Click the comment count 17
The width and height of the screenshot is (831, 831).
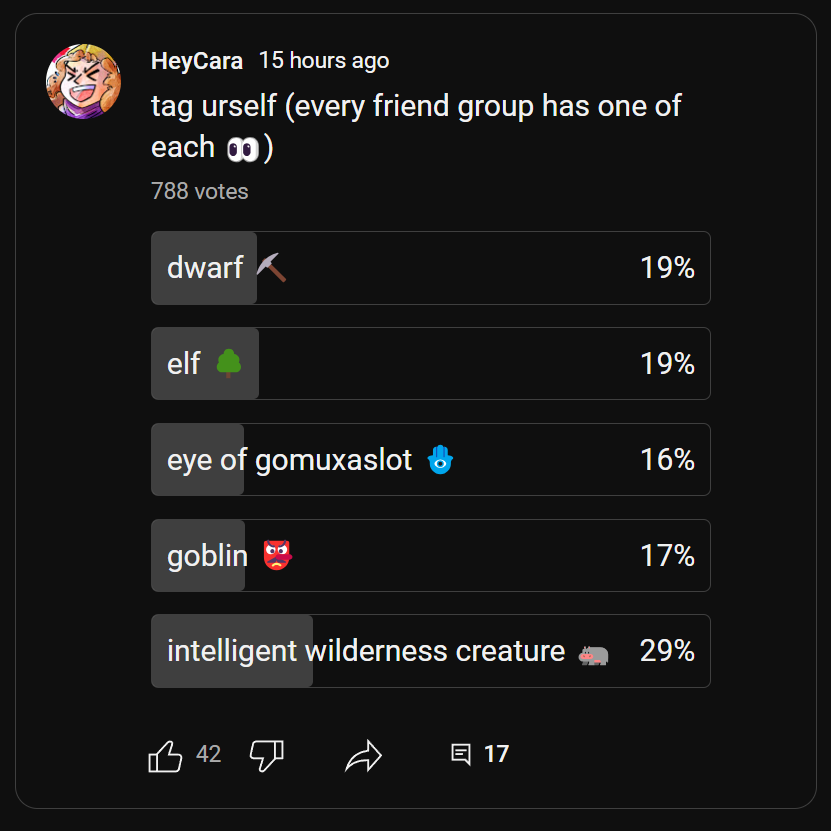(496, 754)
